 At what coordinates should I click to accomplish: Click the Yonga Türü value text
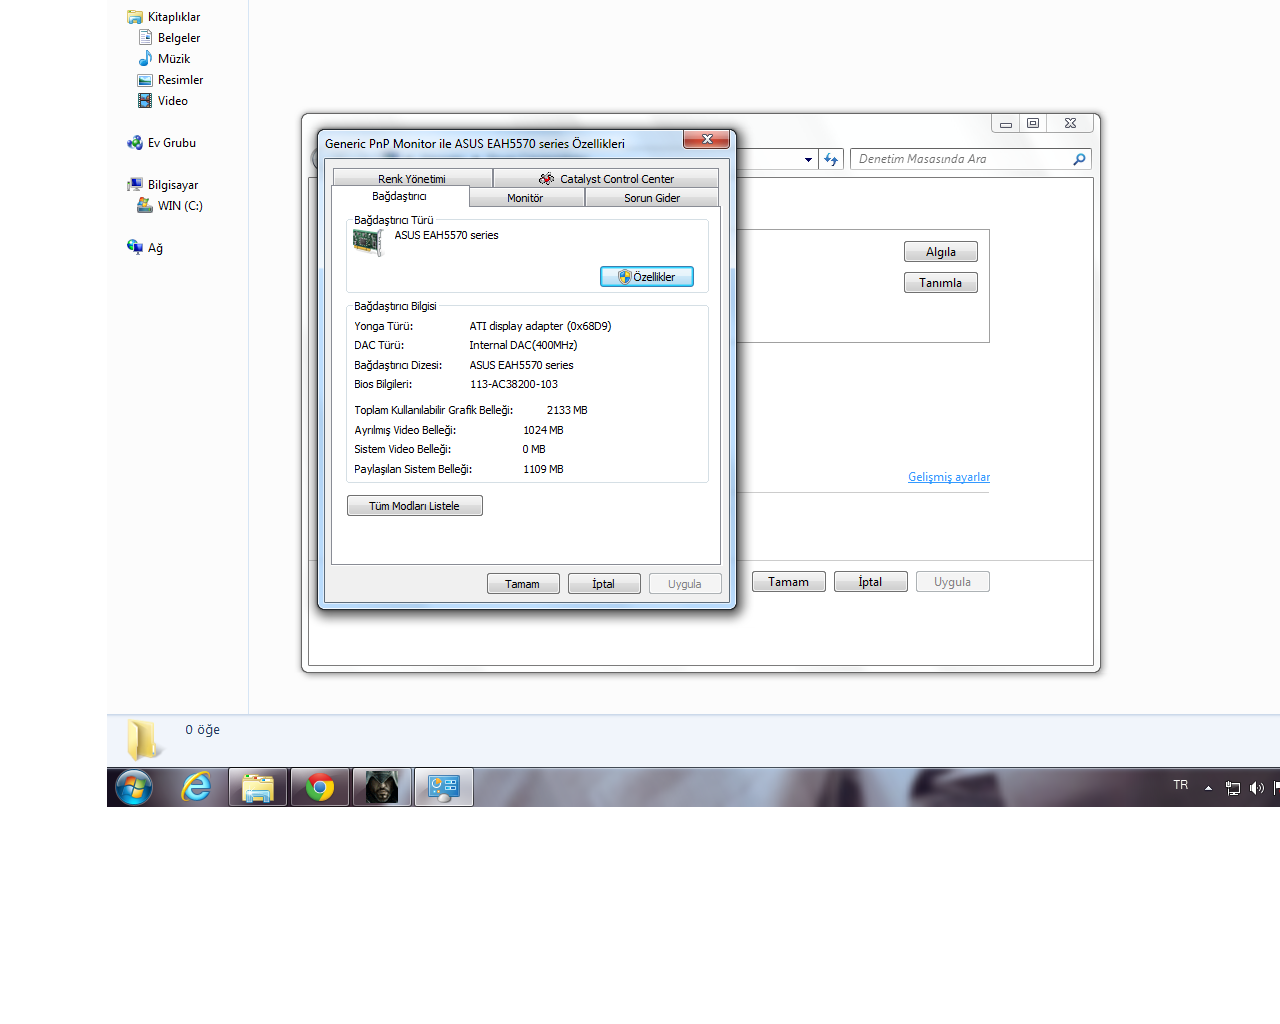pos(540,326)
